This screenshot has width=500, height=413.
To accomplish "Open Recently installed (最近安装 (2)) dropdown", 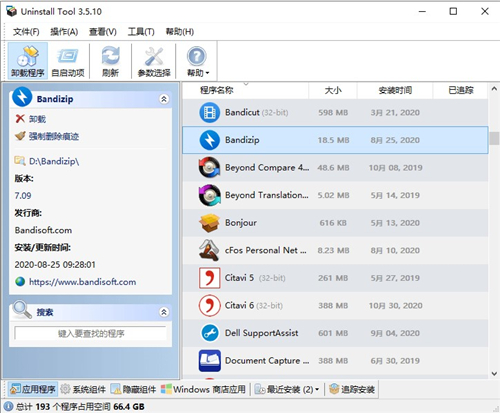I will click(x=287, y=389).
